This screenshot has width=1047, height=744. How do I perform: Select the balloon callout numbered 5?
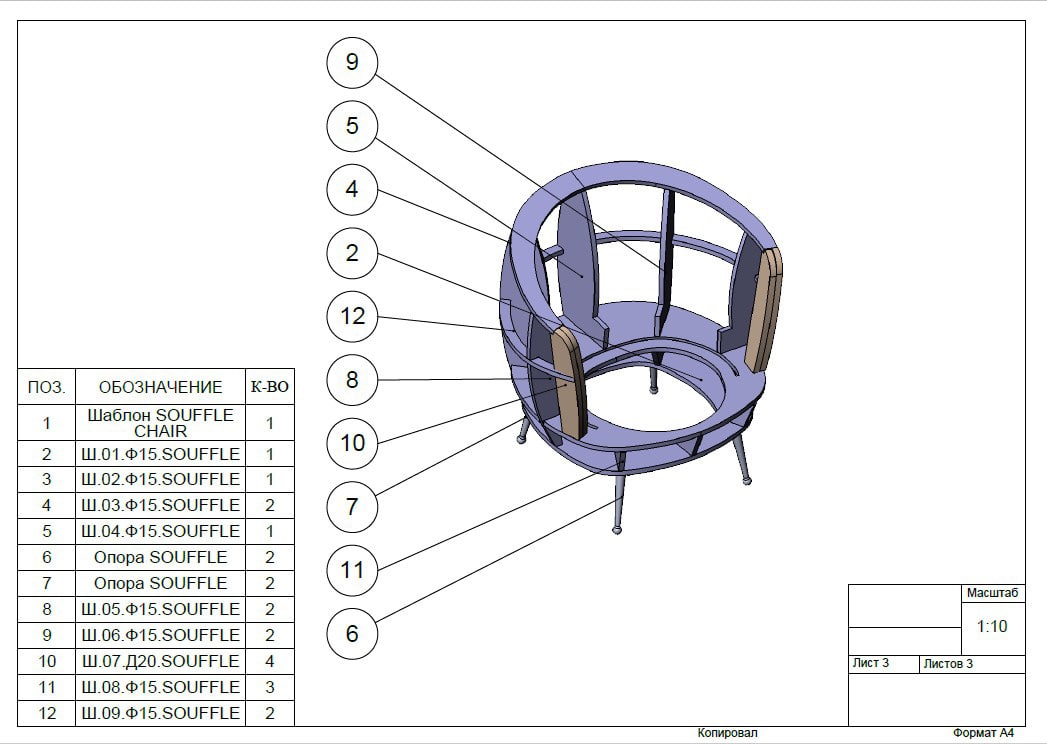pyautogui.click(x=352, y=126)
